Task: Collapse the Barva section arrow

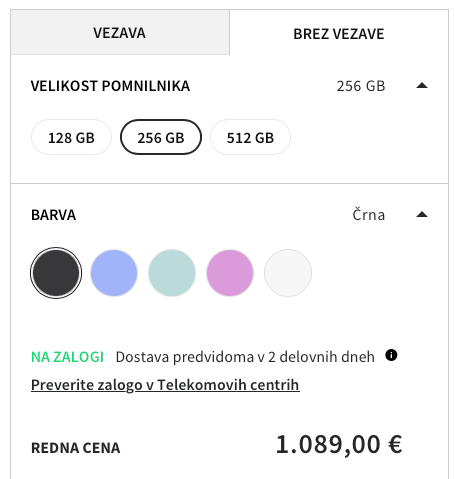Action: click(422, 214)
